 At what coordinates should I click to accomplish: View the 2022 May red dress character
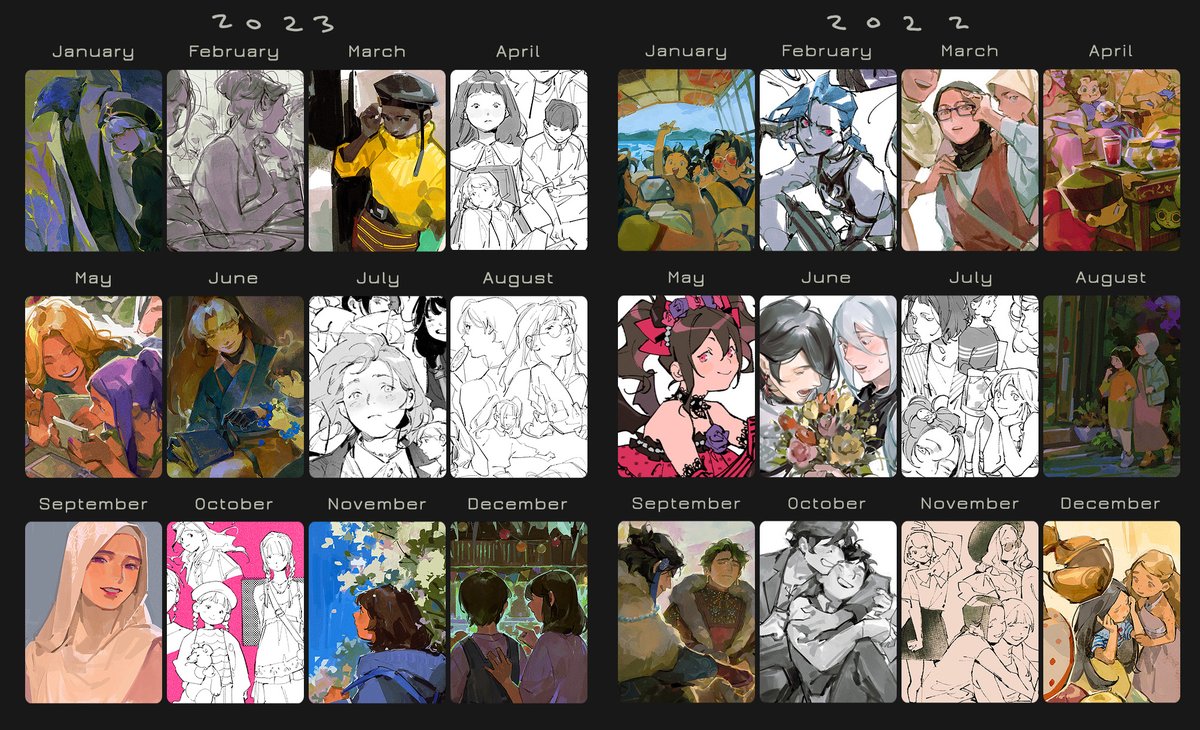pos(686,387)
